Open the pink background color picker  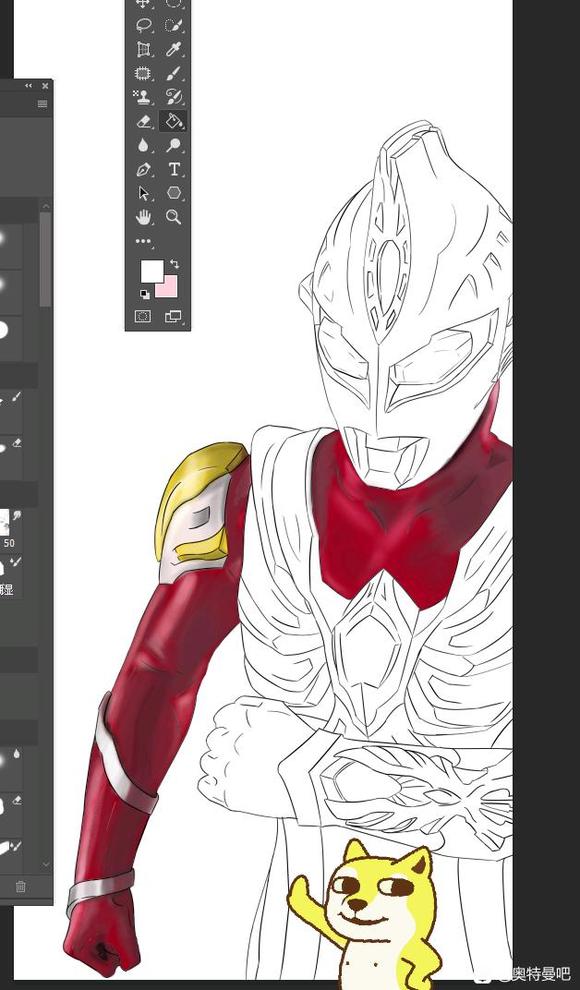[x=168, y=288]
